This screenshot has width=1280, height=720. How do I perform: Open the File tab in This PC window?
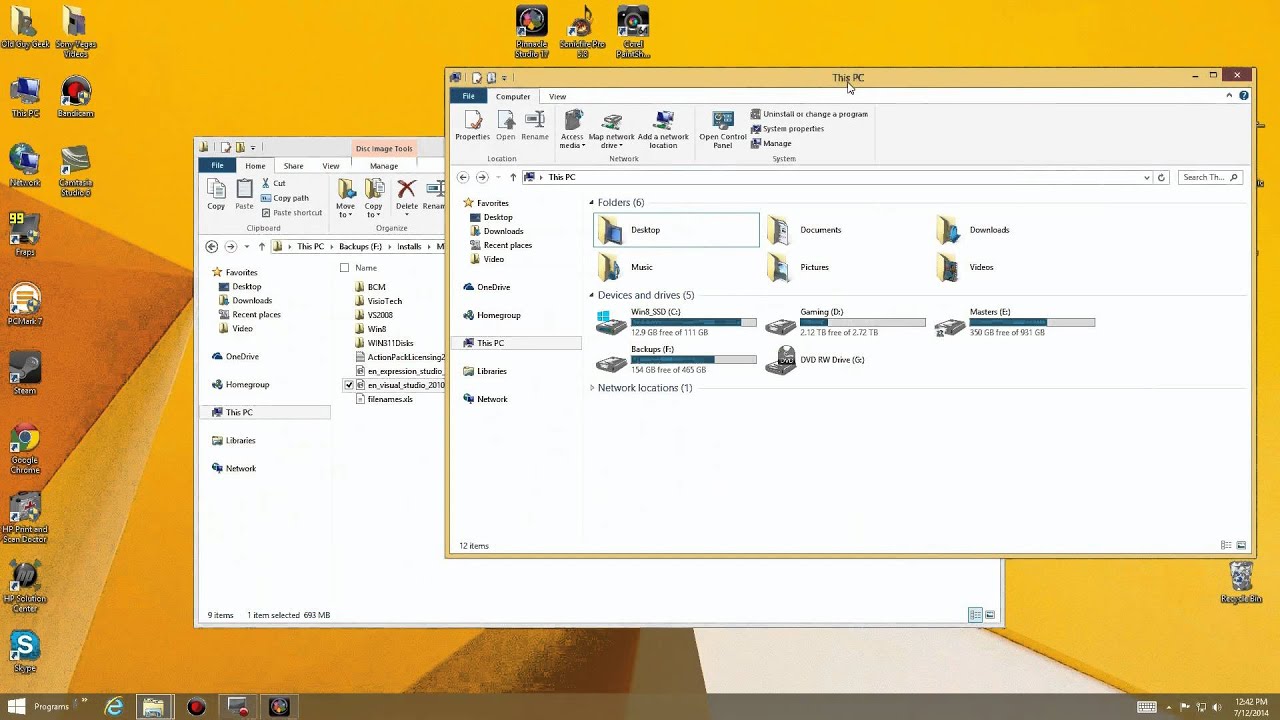468,96
